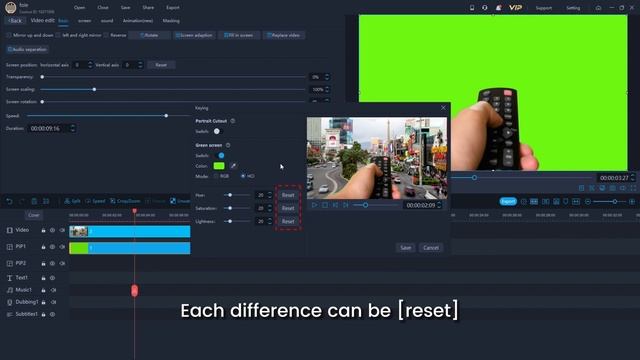Stop the Keying preview playback

point(325,205)
